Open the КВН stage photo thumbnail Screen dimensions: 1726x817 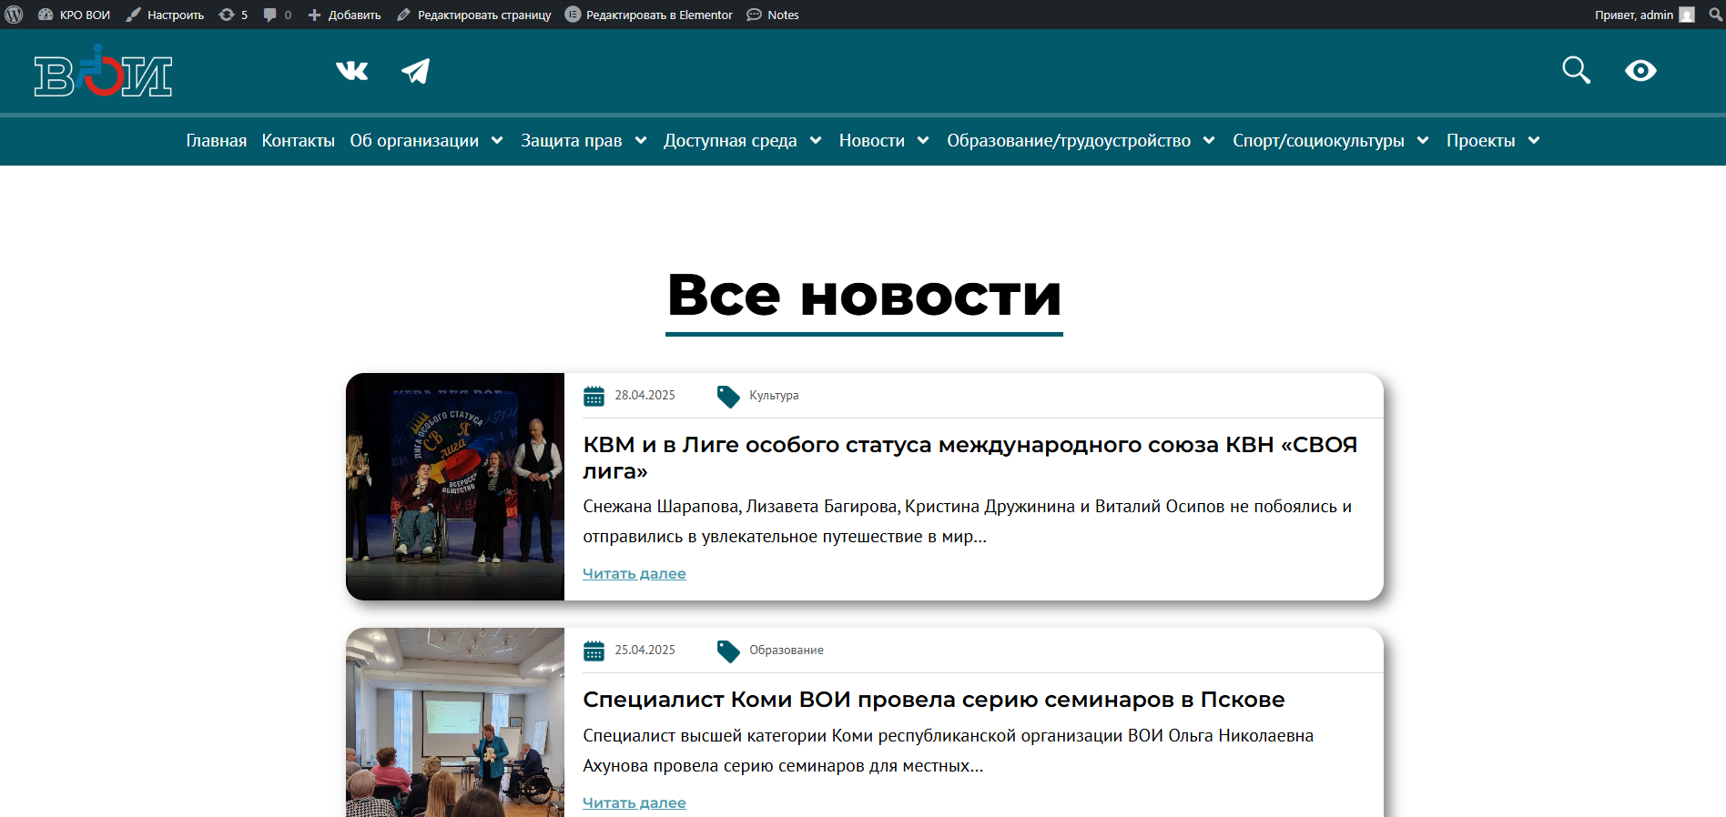pos(455,487)
